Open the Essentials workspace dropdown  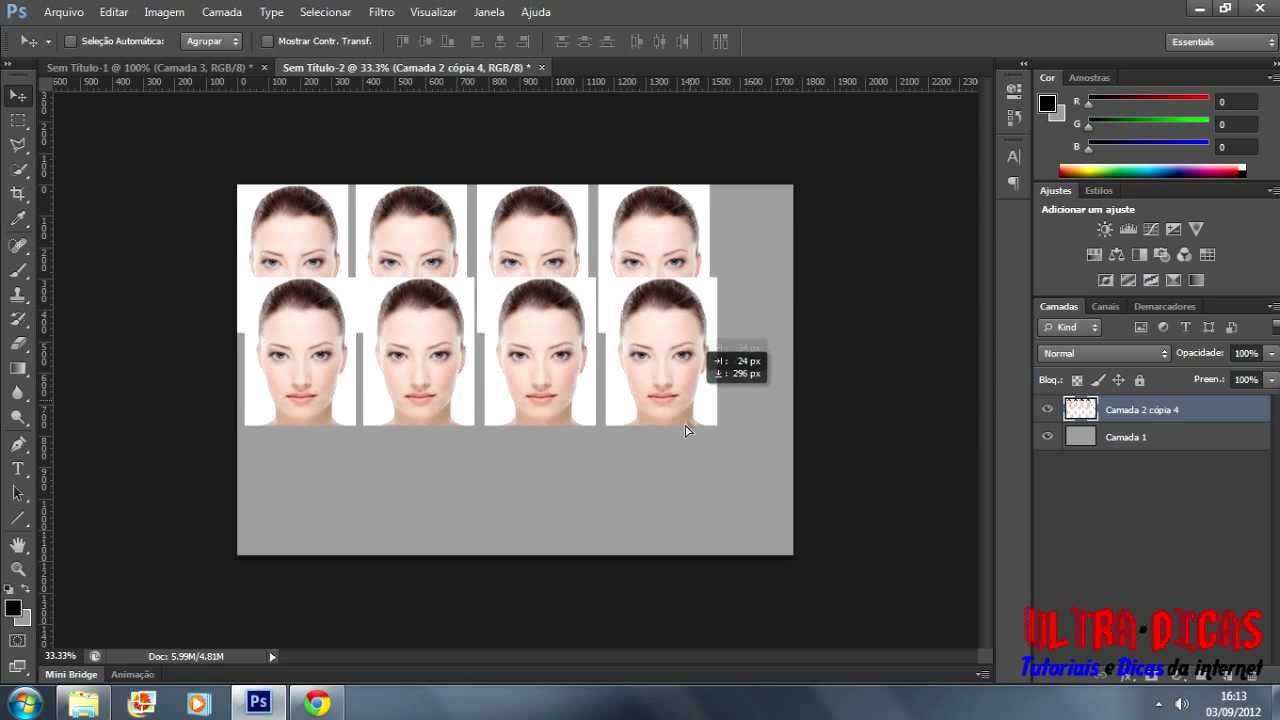(1221, 42)
